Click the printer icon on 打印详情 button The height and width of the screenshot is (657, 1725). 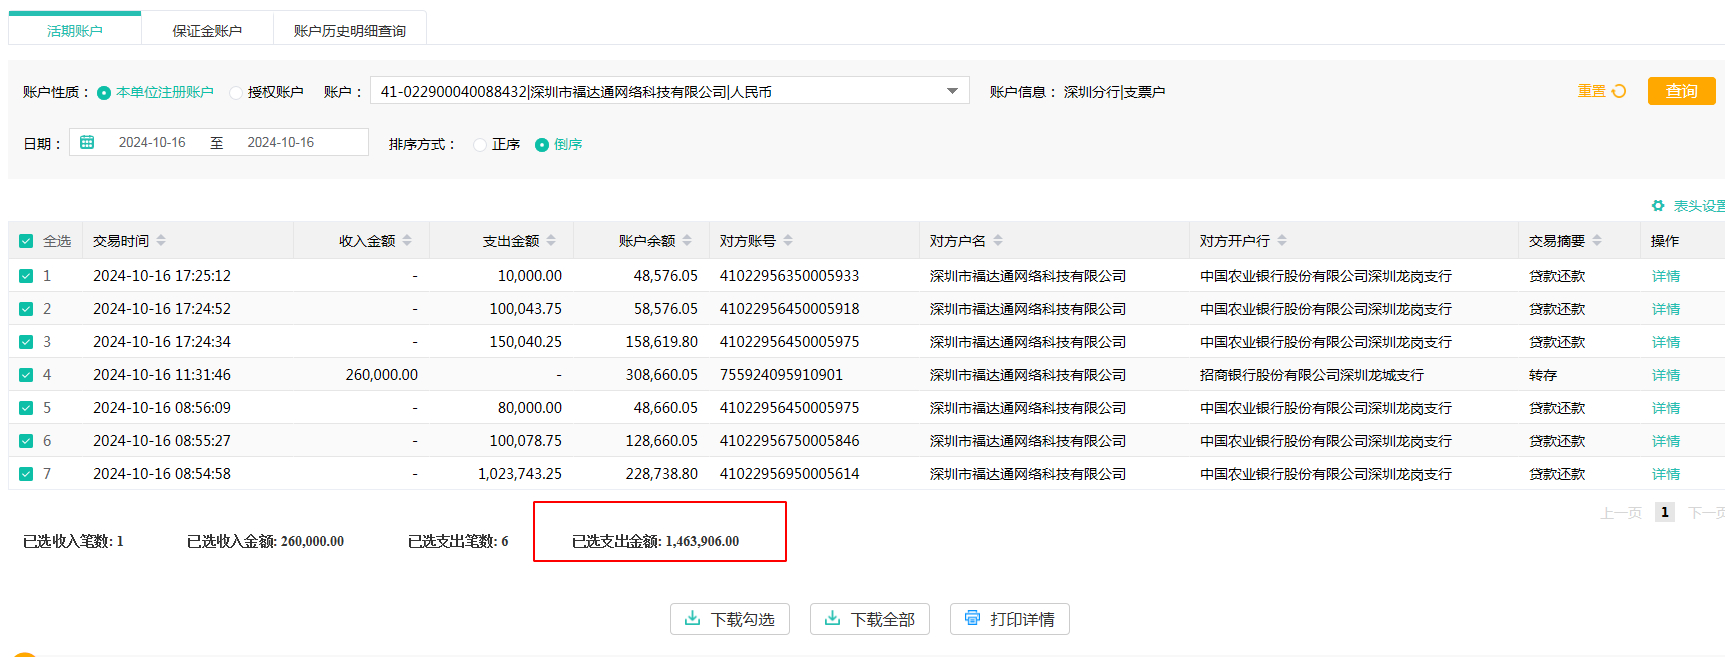(972, 618)
